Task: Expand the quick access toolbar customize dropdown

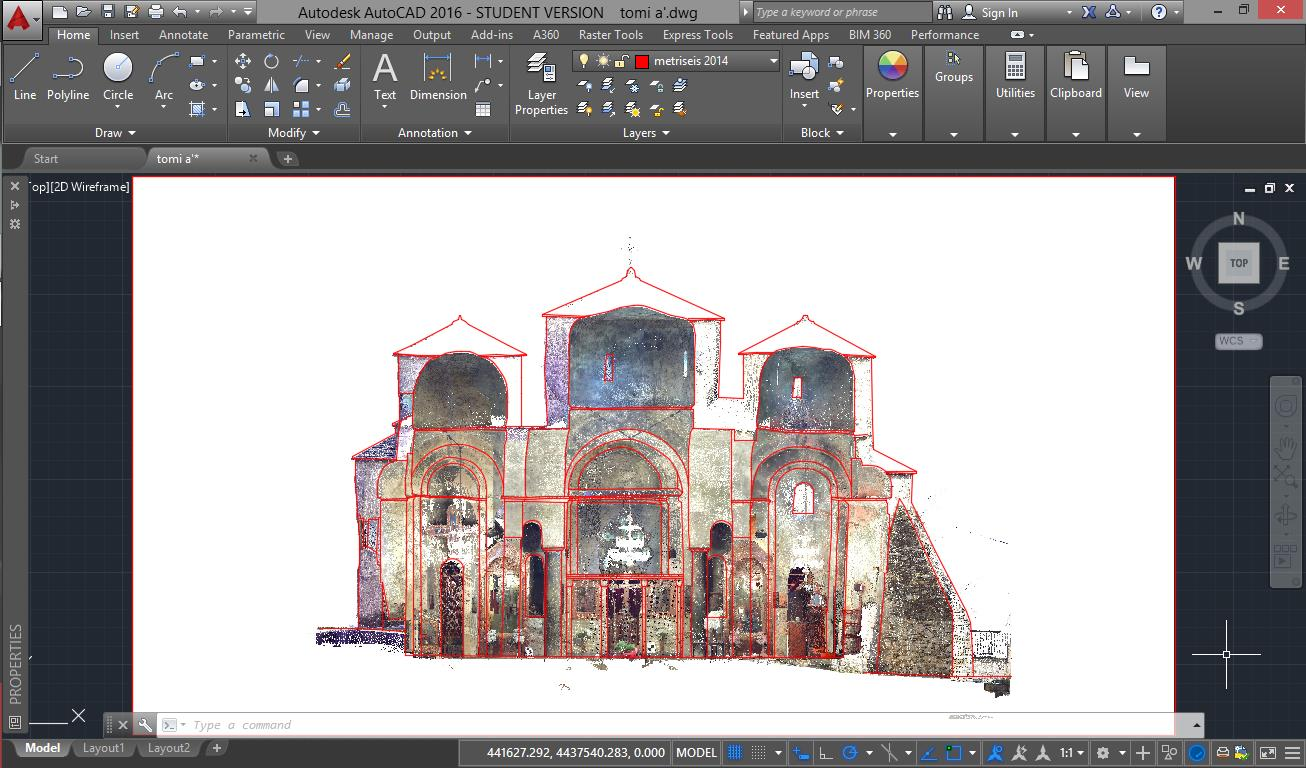Action: click(x=248, y=12)
